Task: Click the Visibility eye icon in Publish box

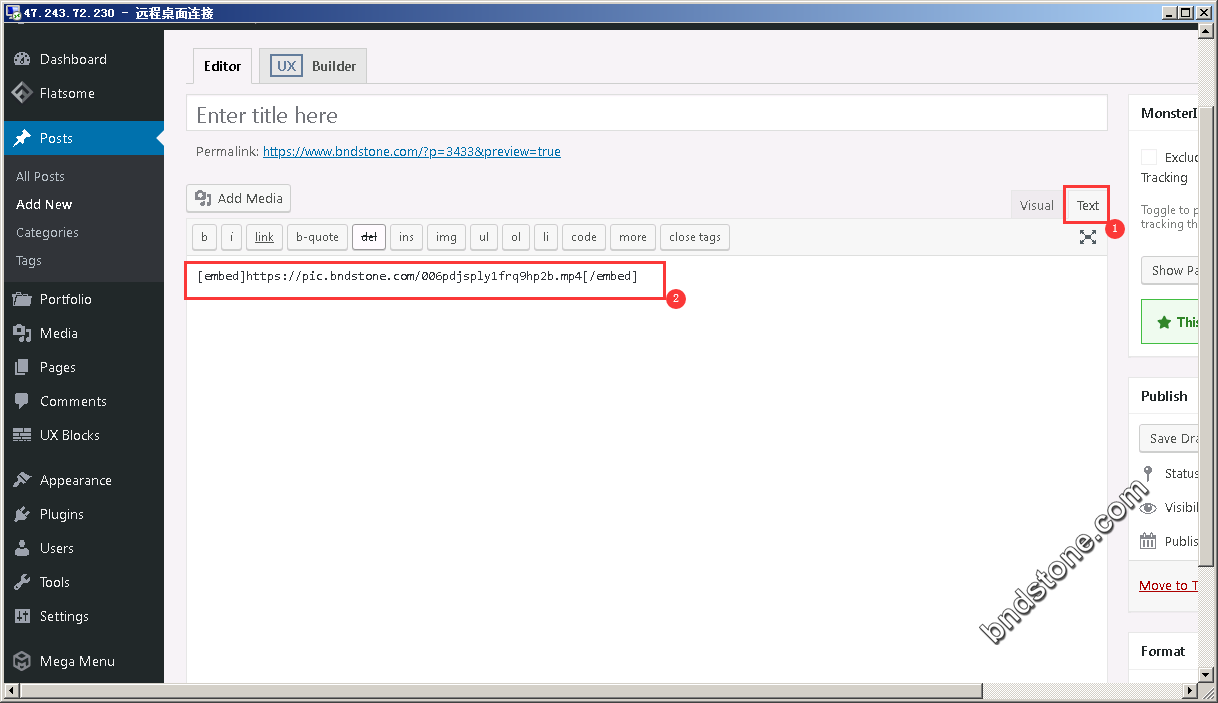Action: (1148, 507)
